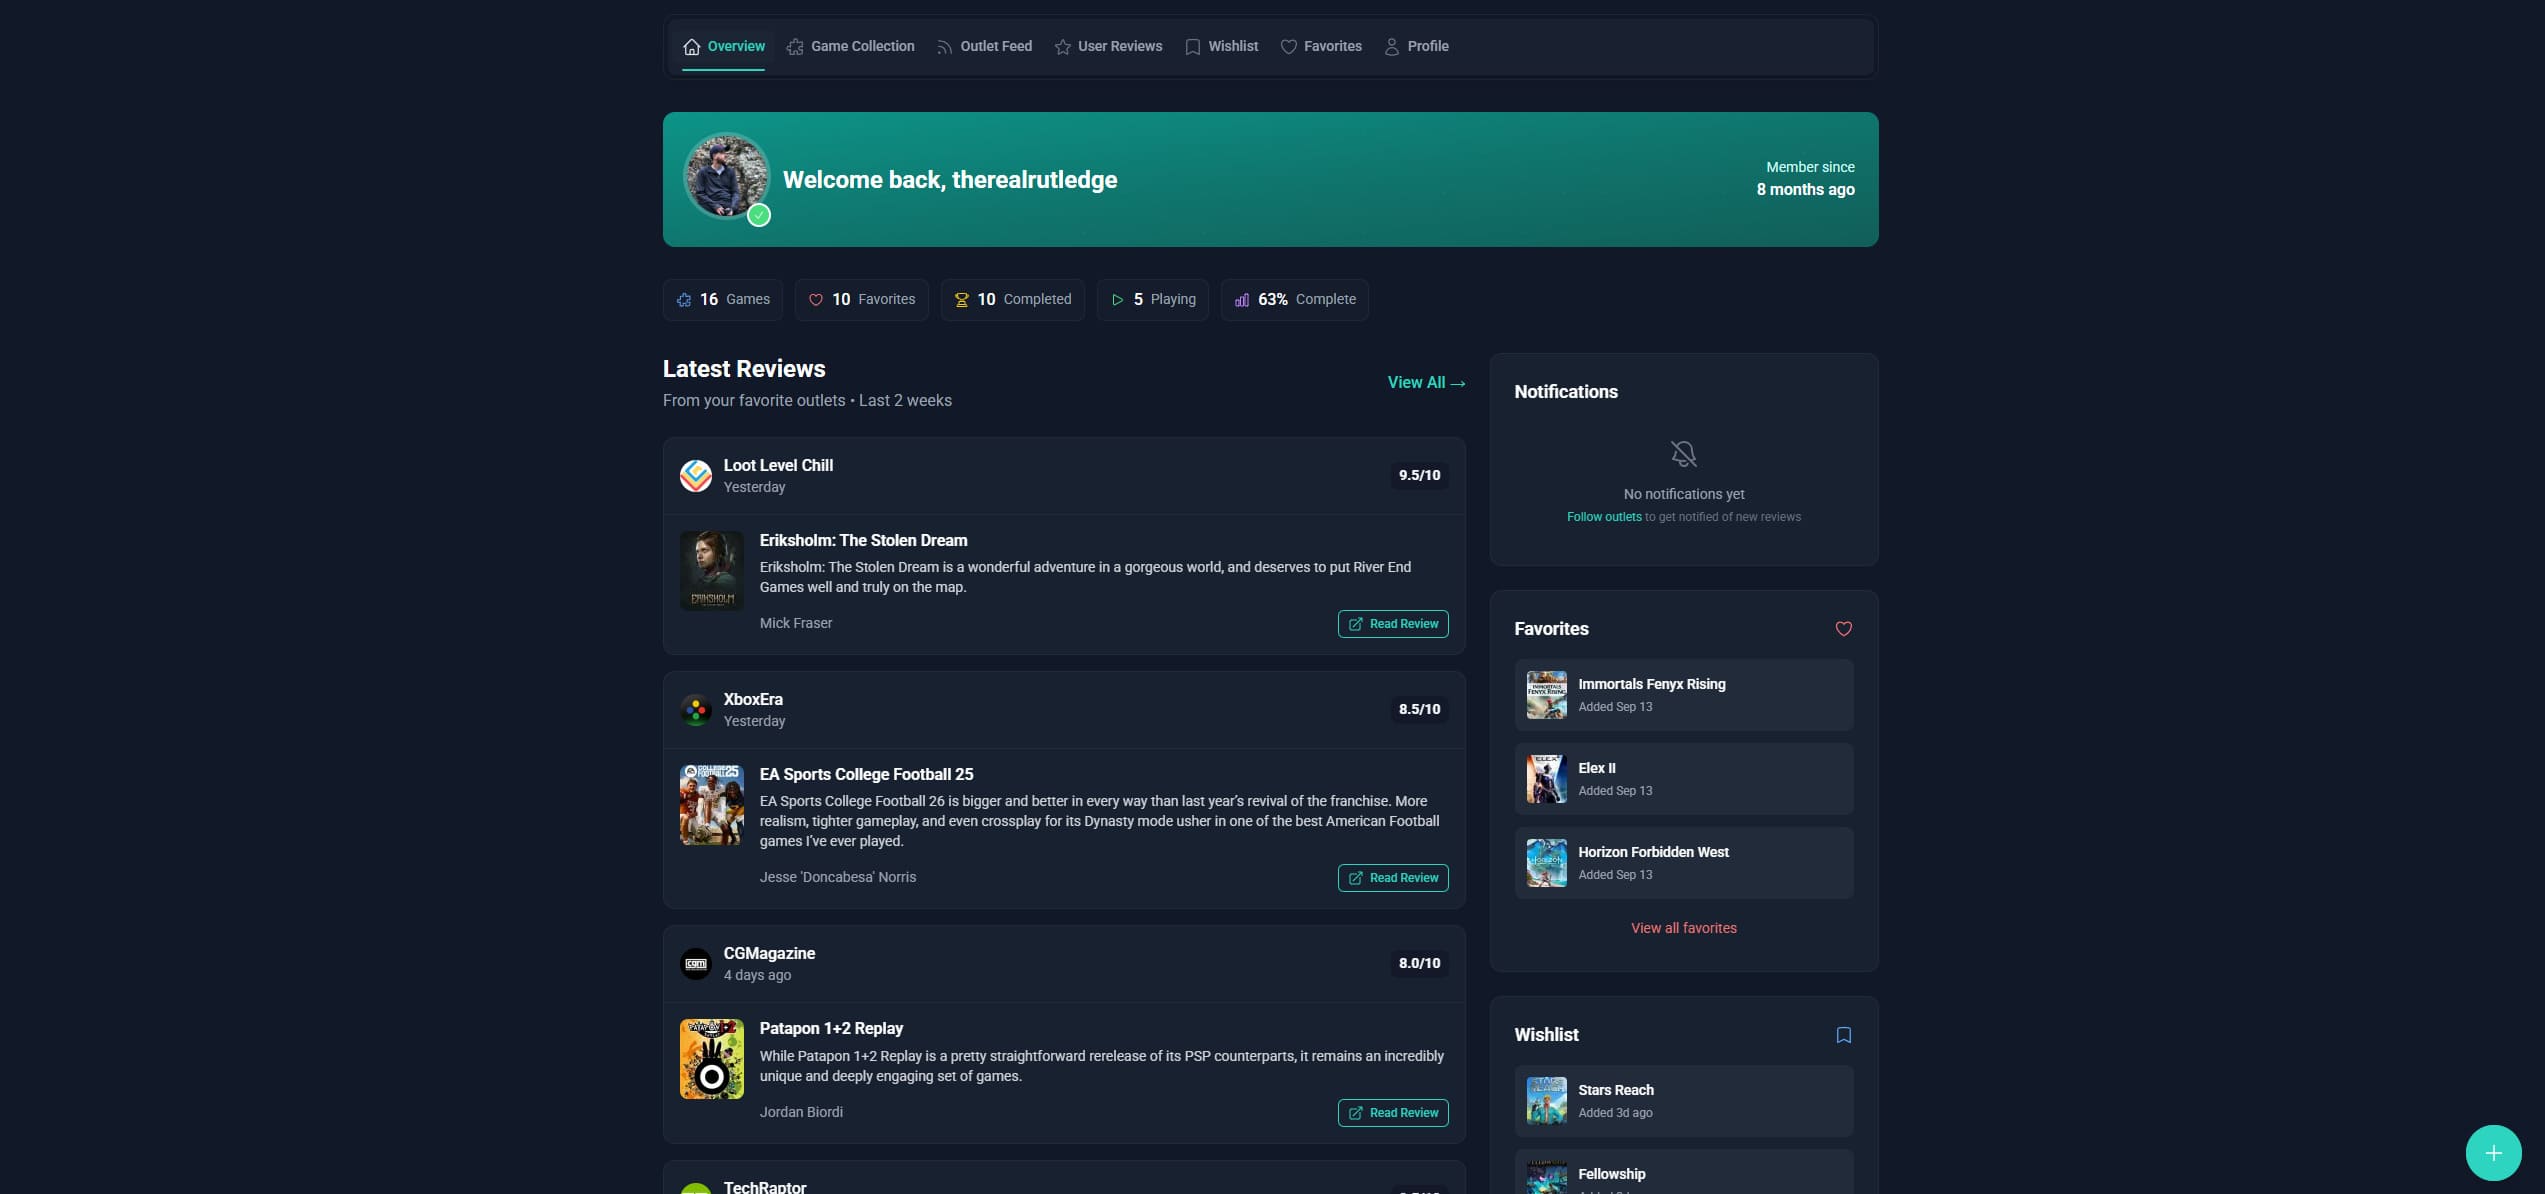Go to the User Reviews tab

tap(1108, 46)
